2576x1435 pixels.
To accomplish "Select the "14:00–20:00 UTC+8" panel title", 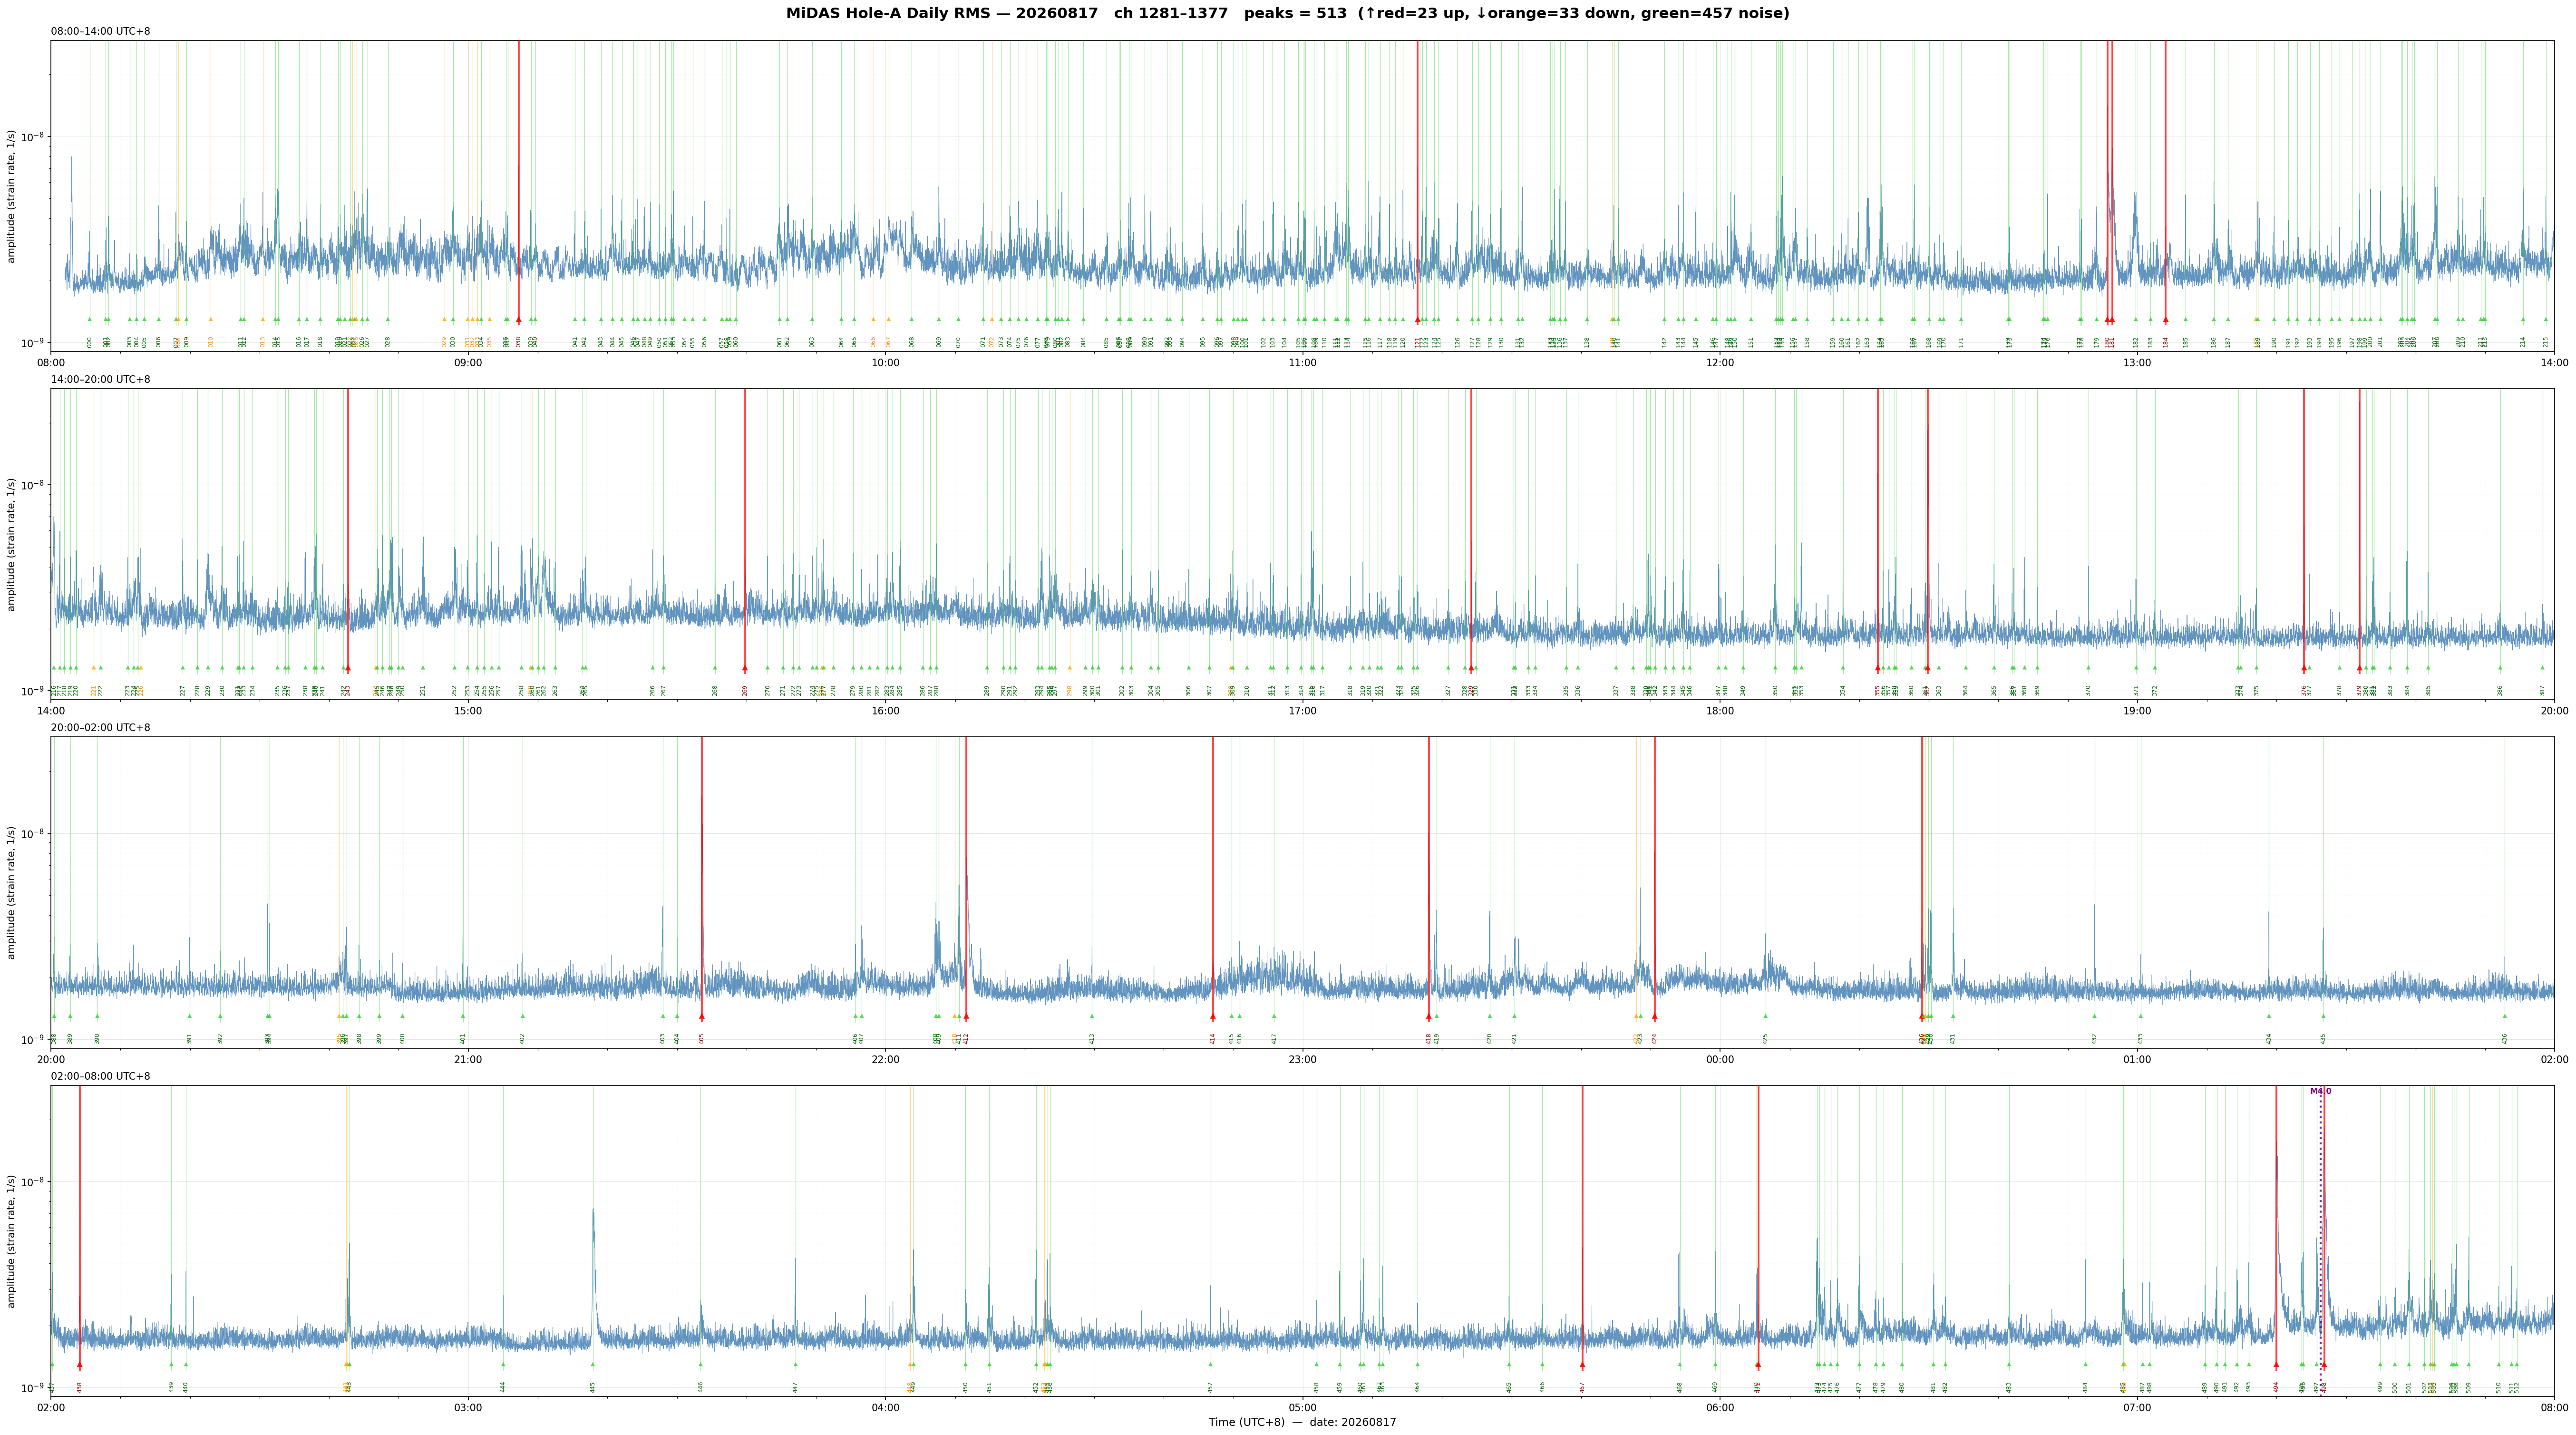I will coord(101,380).
